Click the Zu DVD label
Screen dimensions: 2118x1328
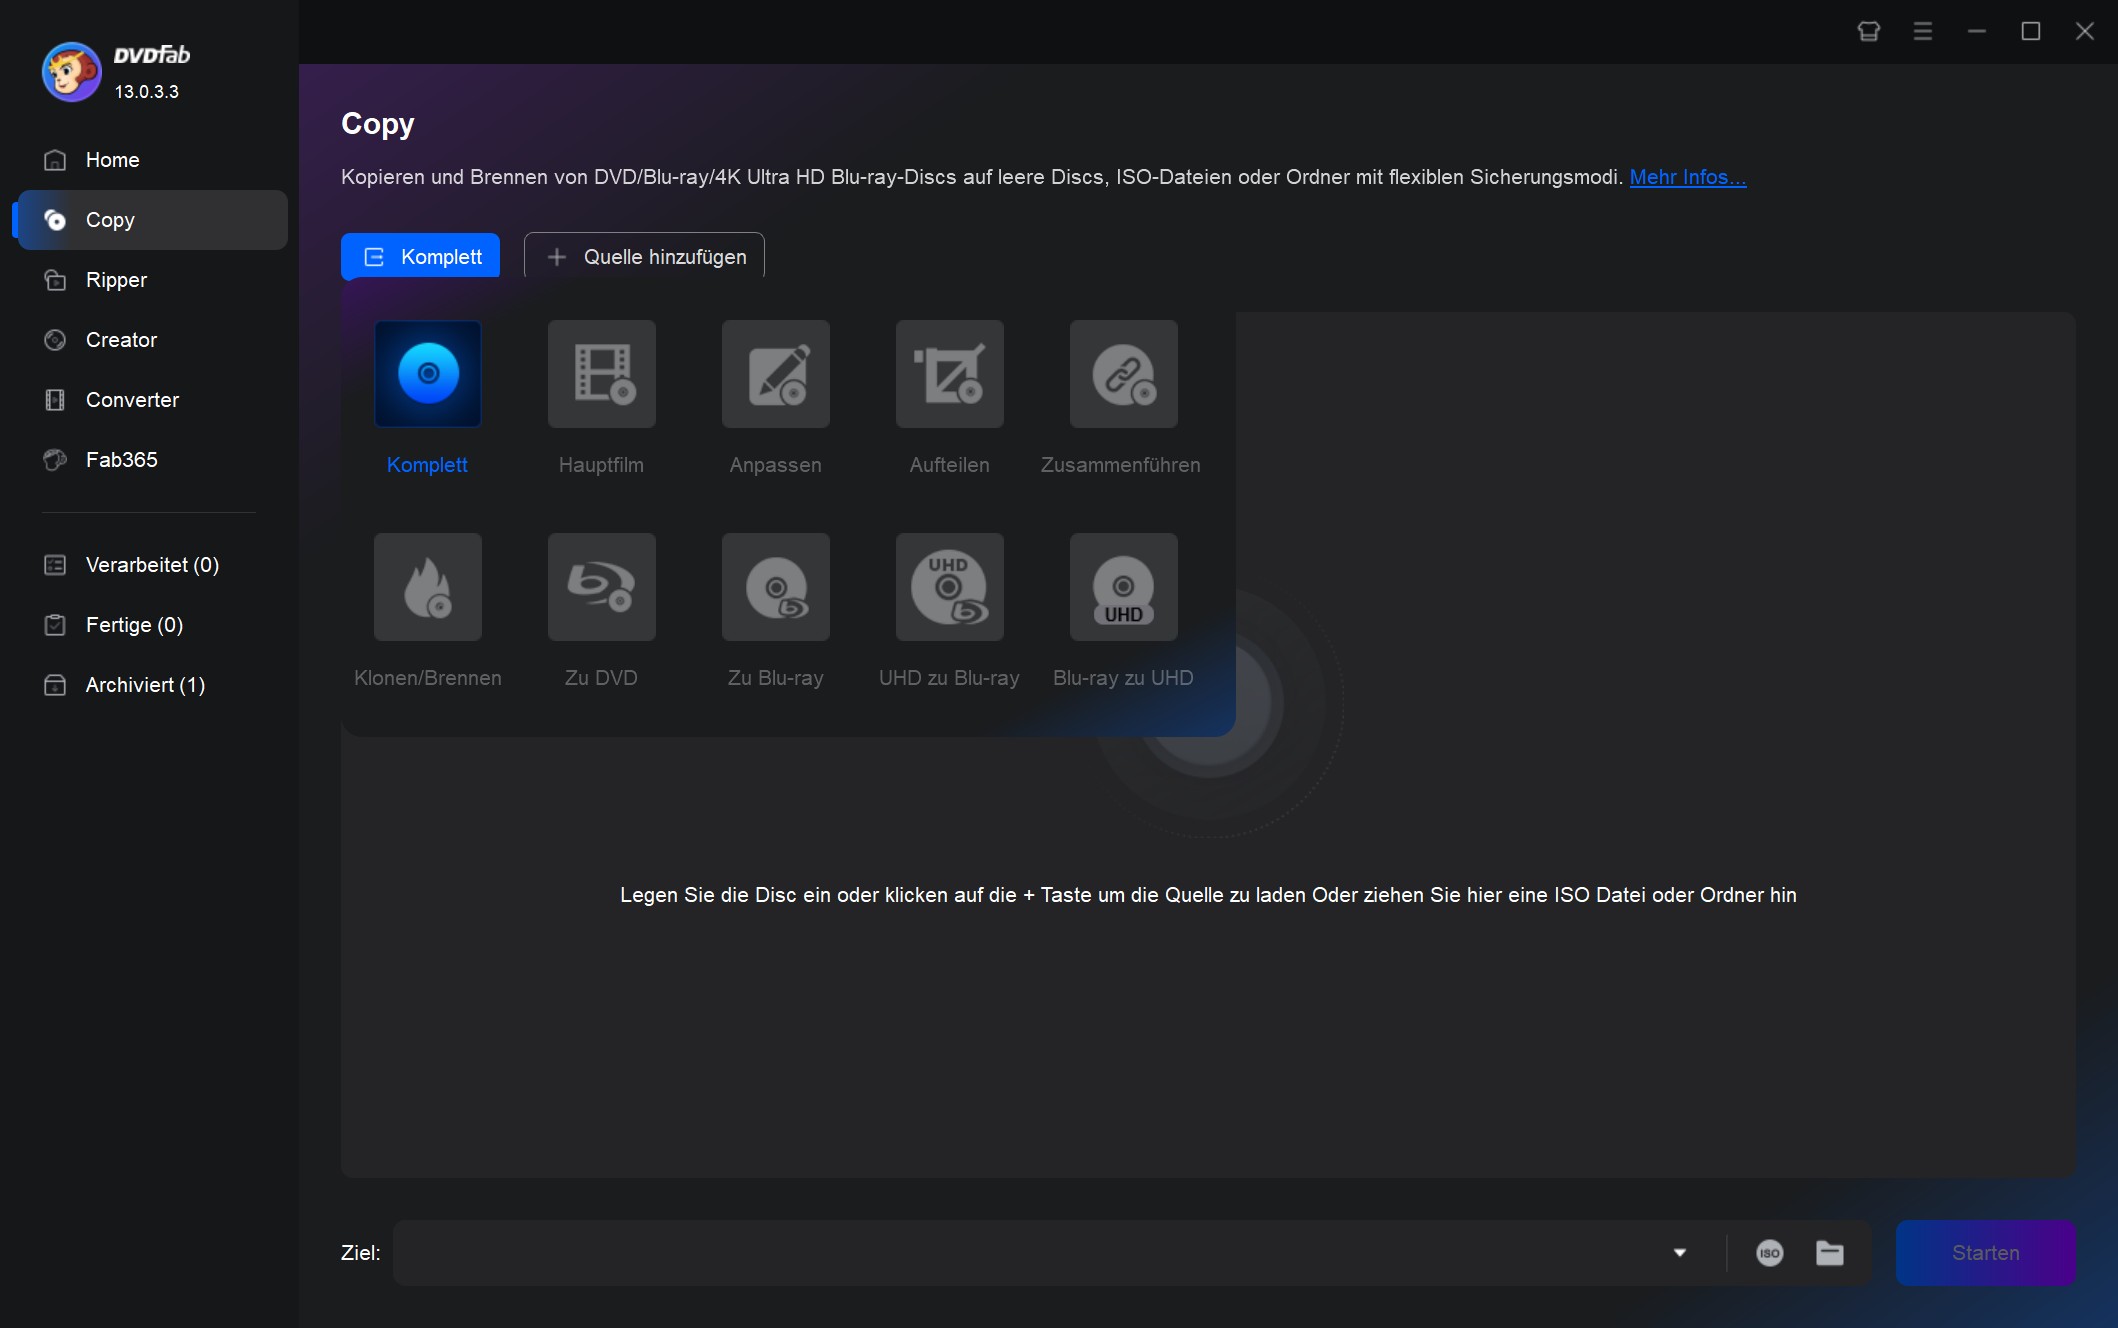tap(601, 678)
